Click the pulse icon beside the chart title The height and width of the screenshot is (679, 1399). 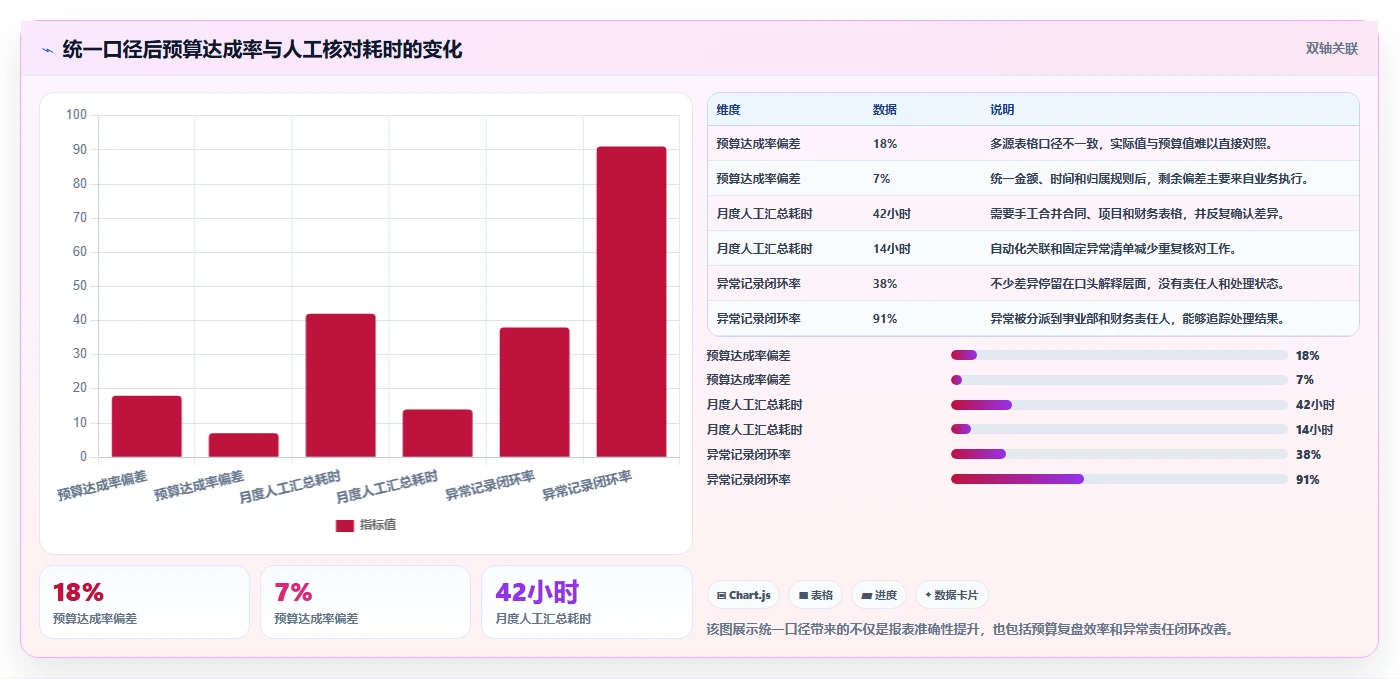[x=47, y=50]
